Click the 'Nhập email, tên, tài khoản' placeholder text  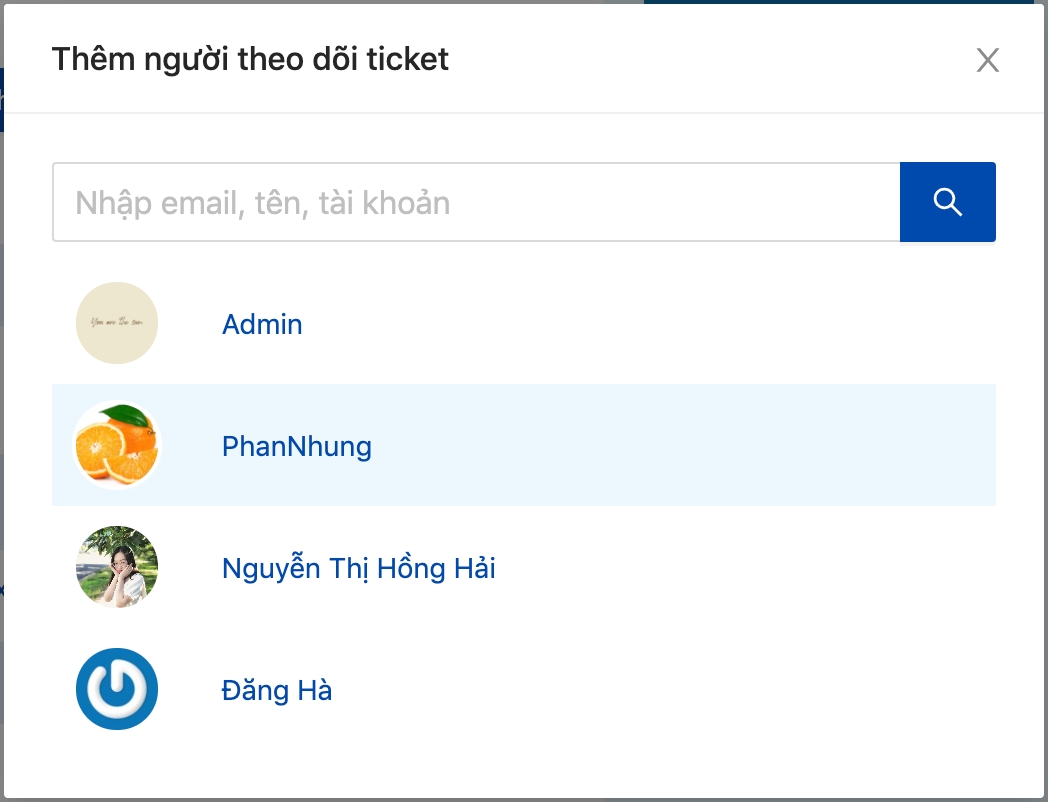tap(262, 203)
